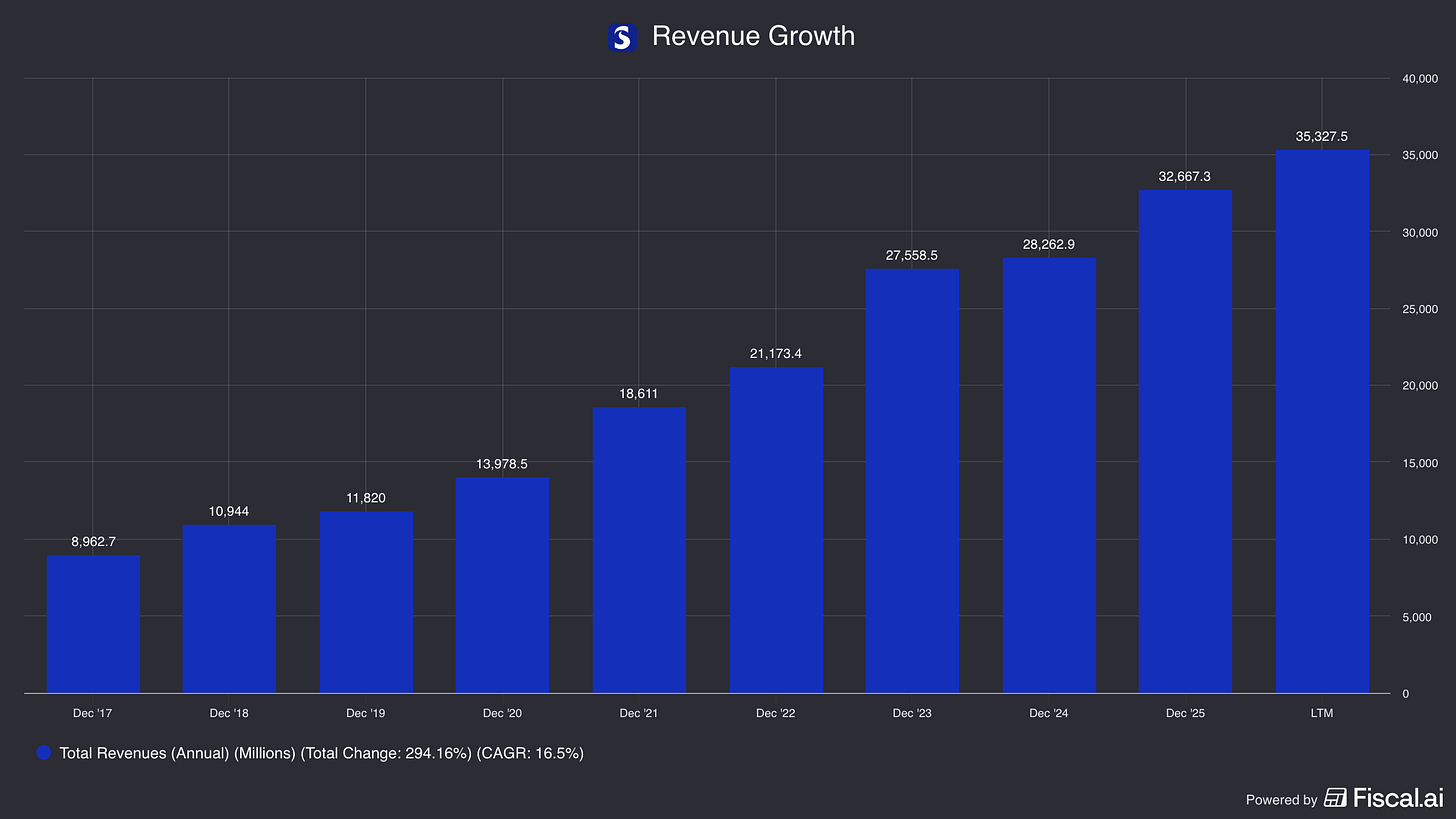Select the Dec '18 bar labeled 10,944

pos(229,609)
